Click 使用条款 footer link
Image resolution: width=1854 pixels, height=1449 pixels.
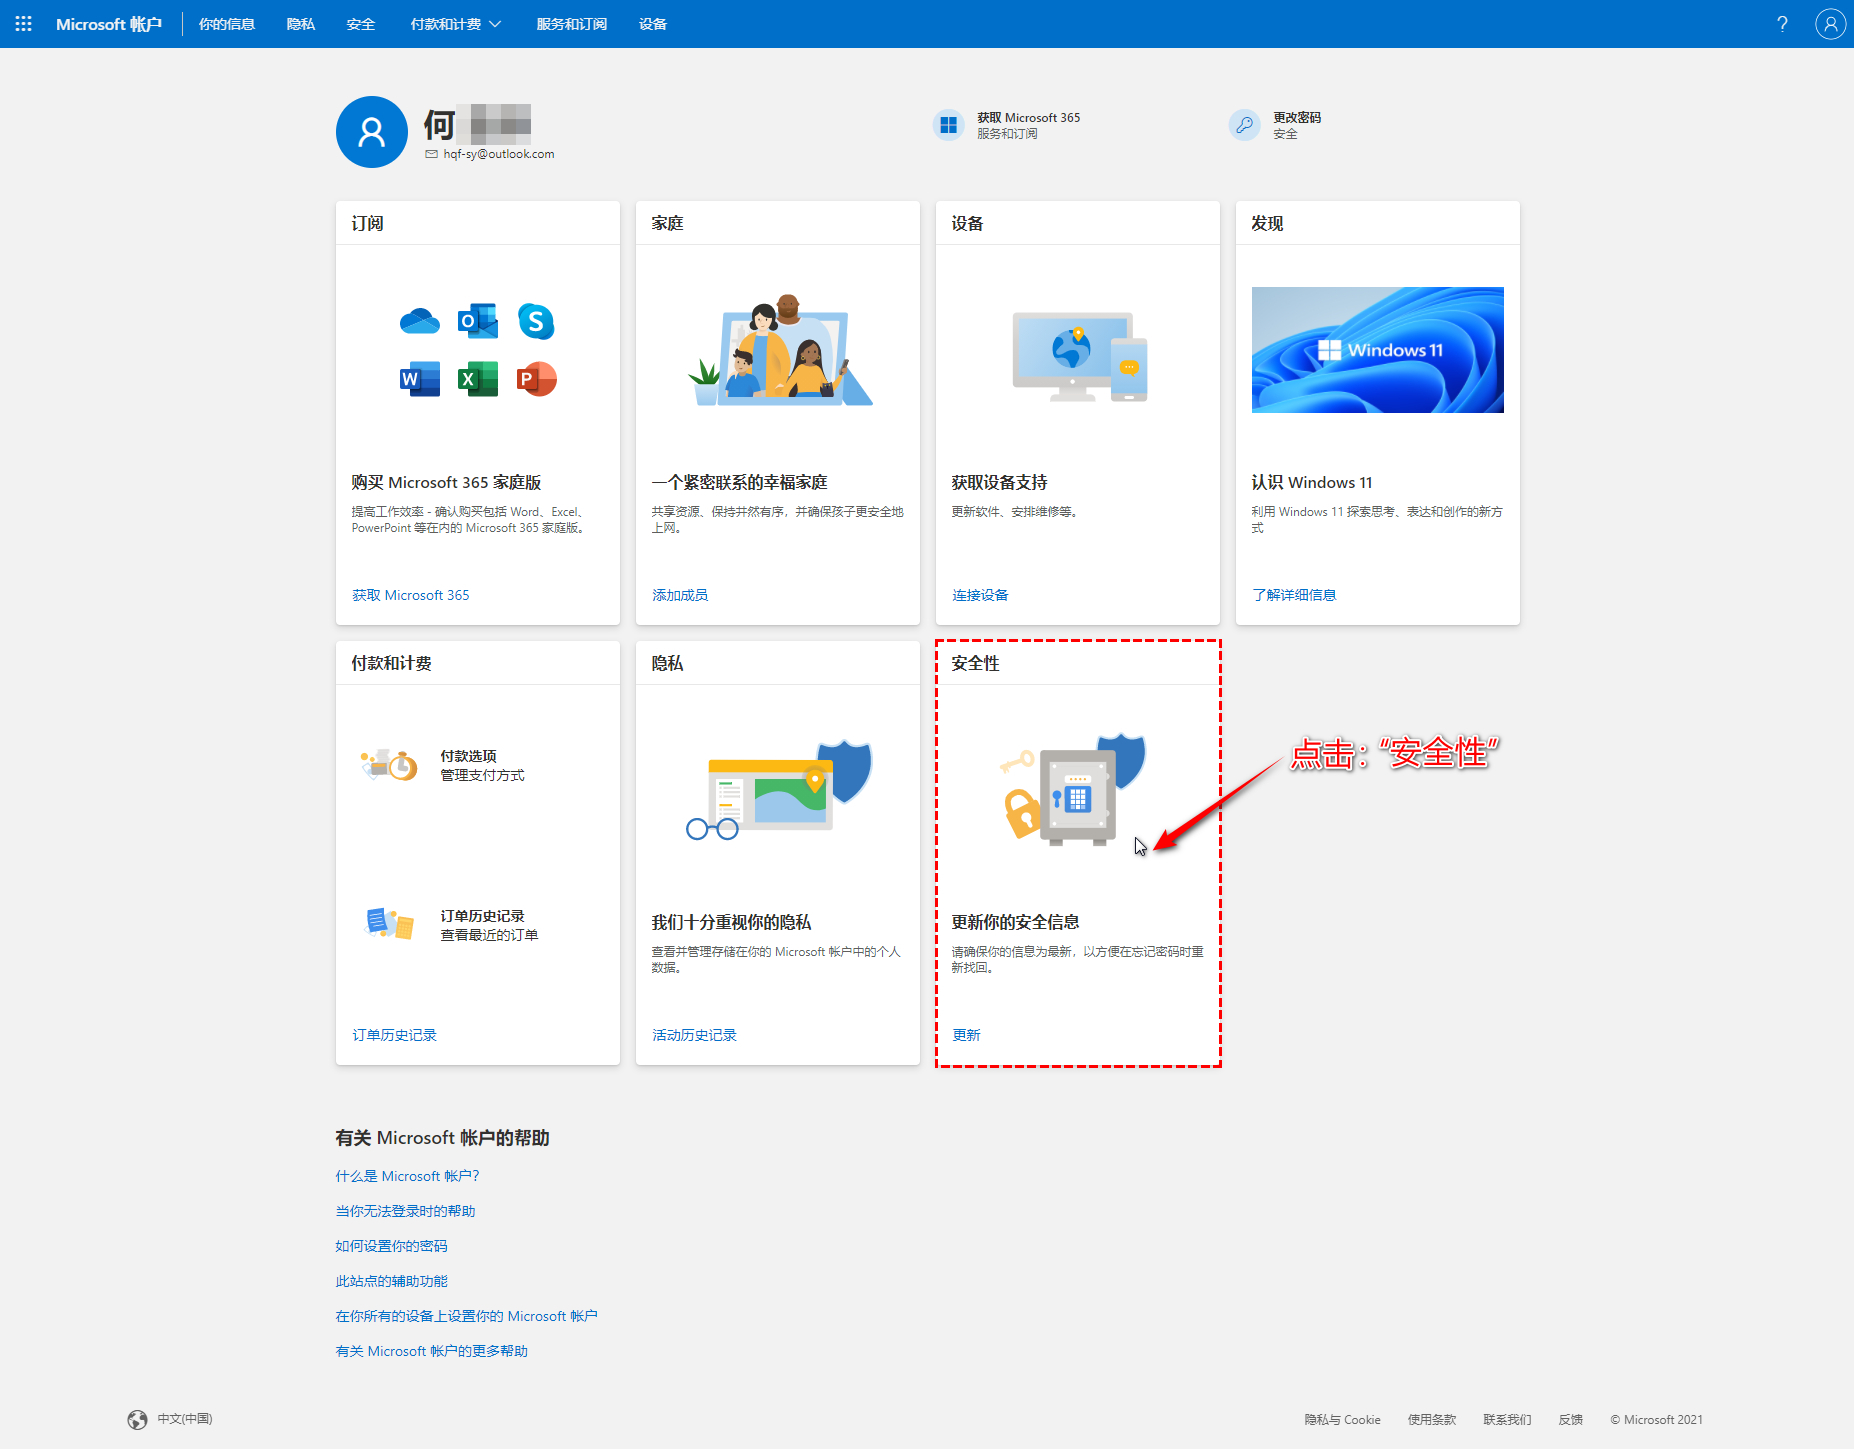(x=1432, y=1420)
